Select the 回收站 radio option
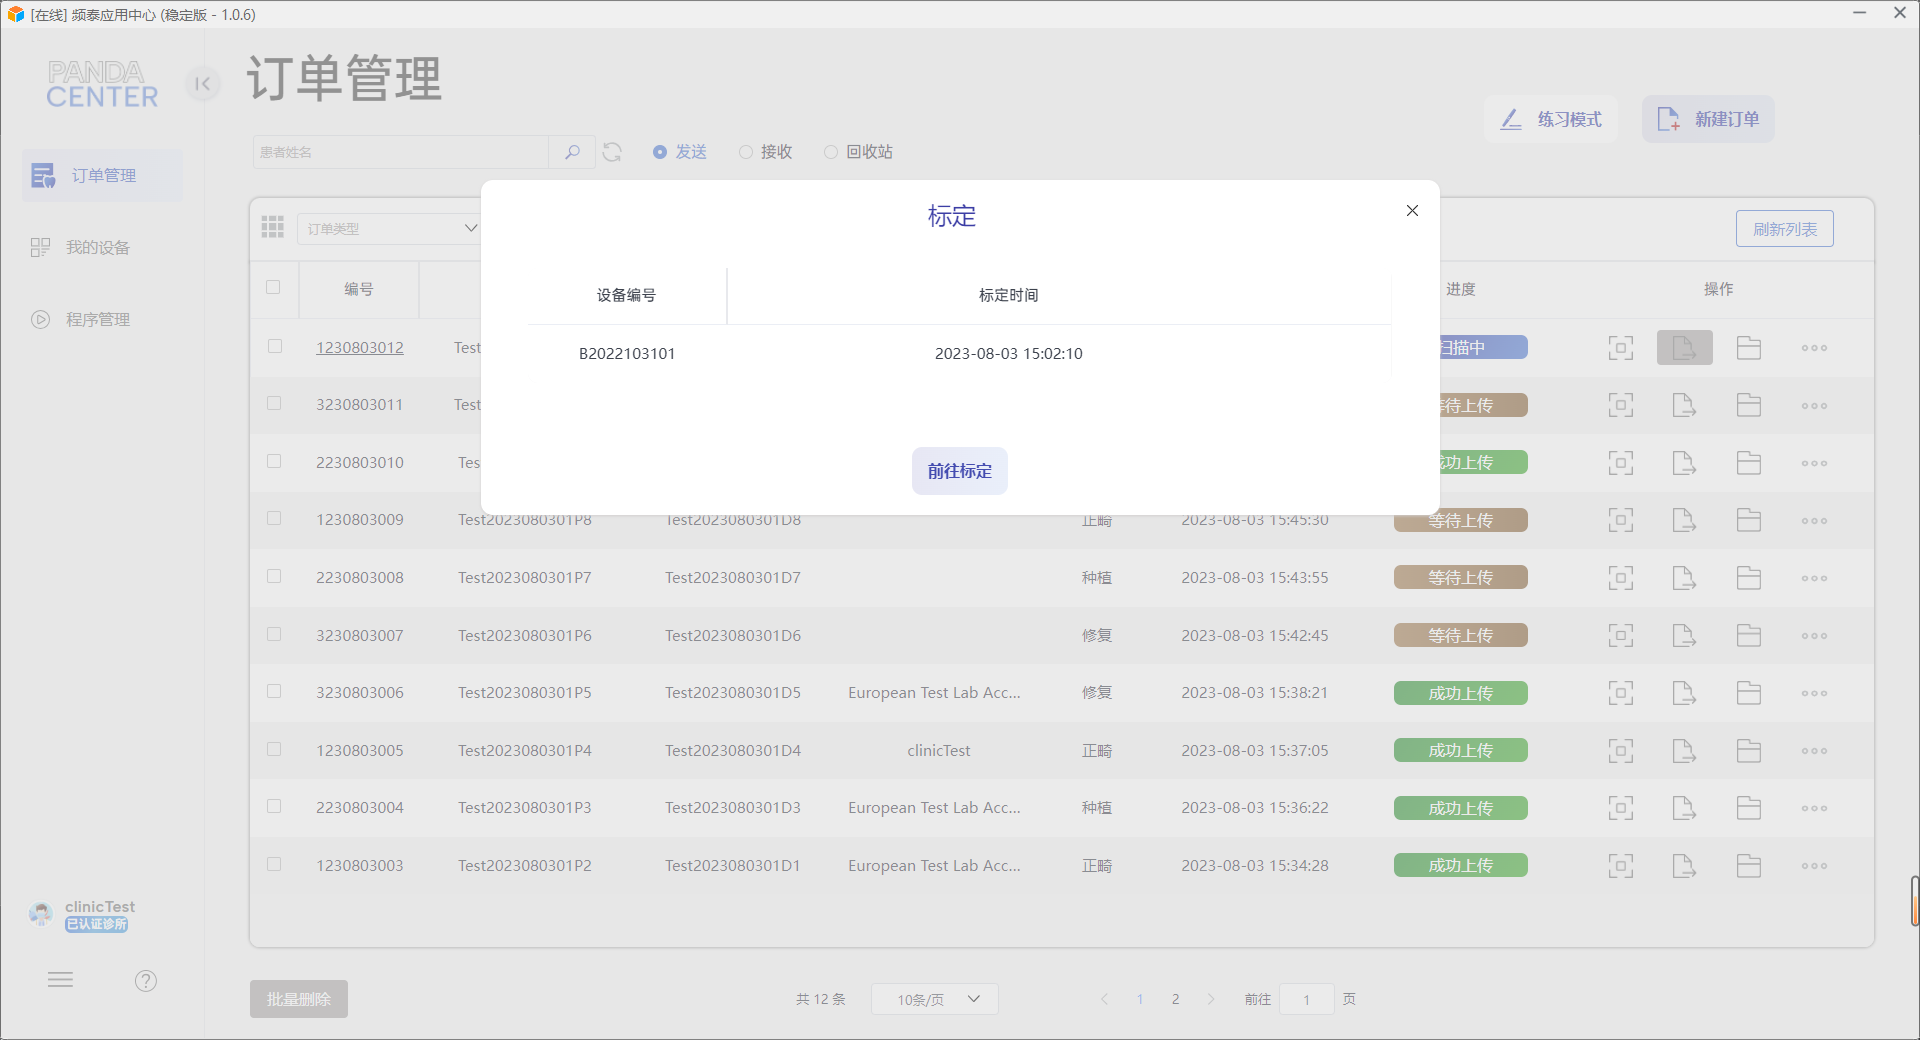 (859, 152)
